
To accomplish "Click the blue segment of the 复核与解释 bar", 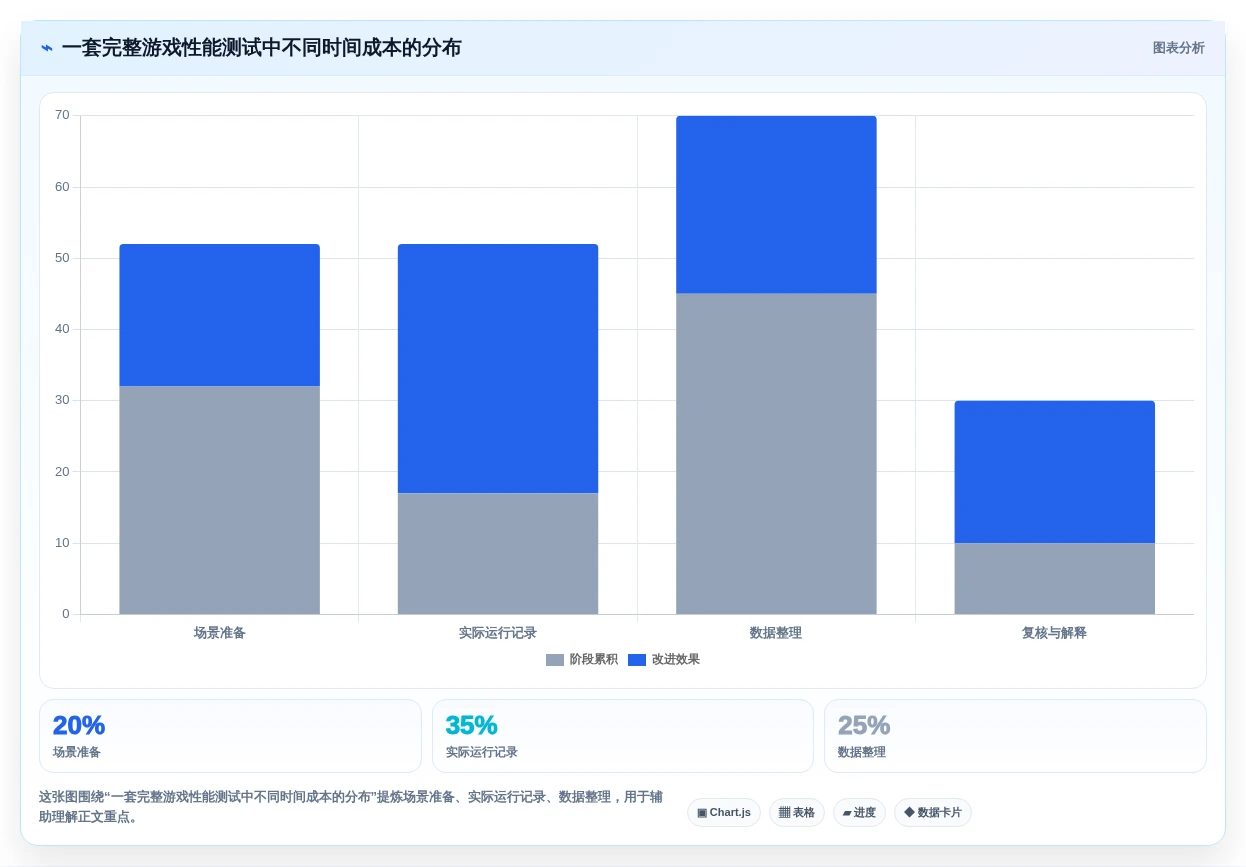I will click(x=1055, y=472).
